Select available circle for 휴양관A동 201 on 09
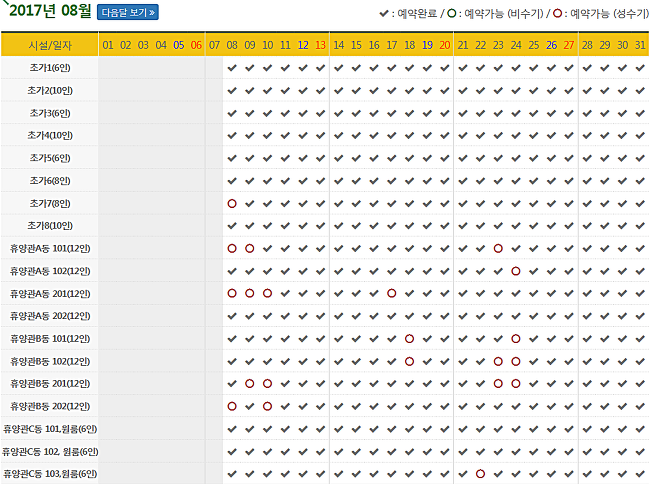 [250, 293]
